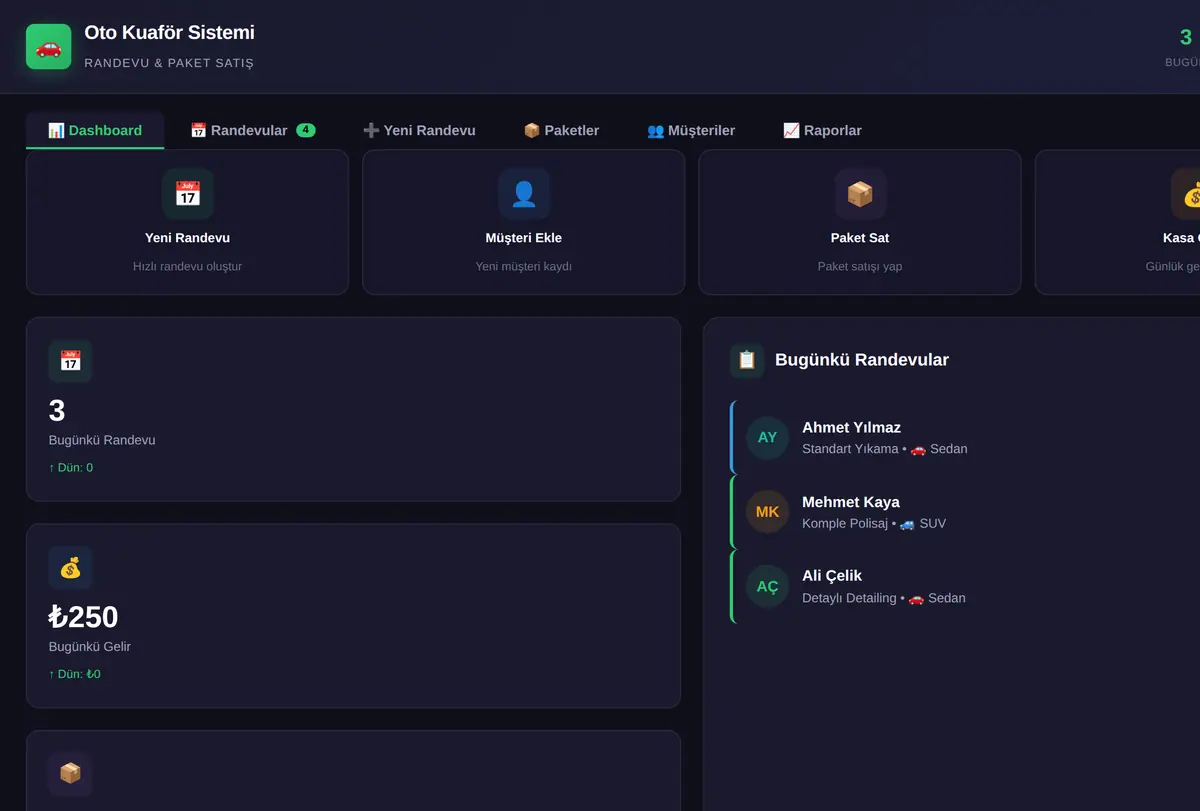Click the 'Paket satışı yap' subtitle
Viewport: 1200px width, 811px height.
coord(860,266)
